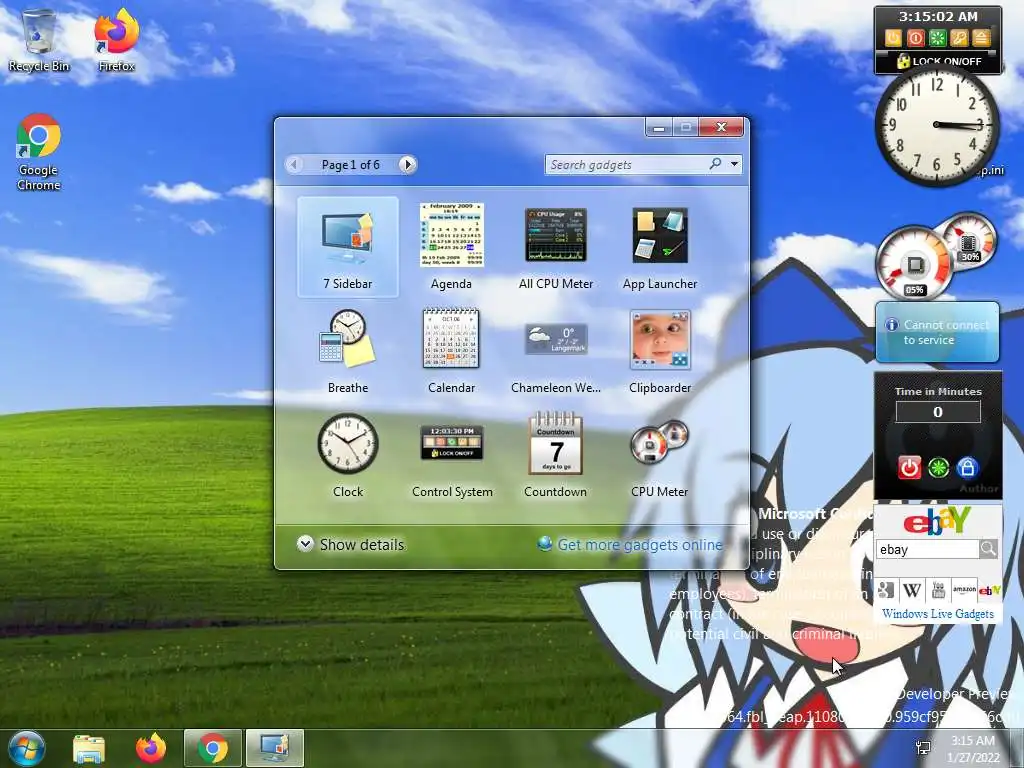Click shutdown icon on Control System gadget
The width and height of the screenshot is (1024, 768).
pyautogui.click(x=893, y=39)
